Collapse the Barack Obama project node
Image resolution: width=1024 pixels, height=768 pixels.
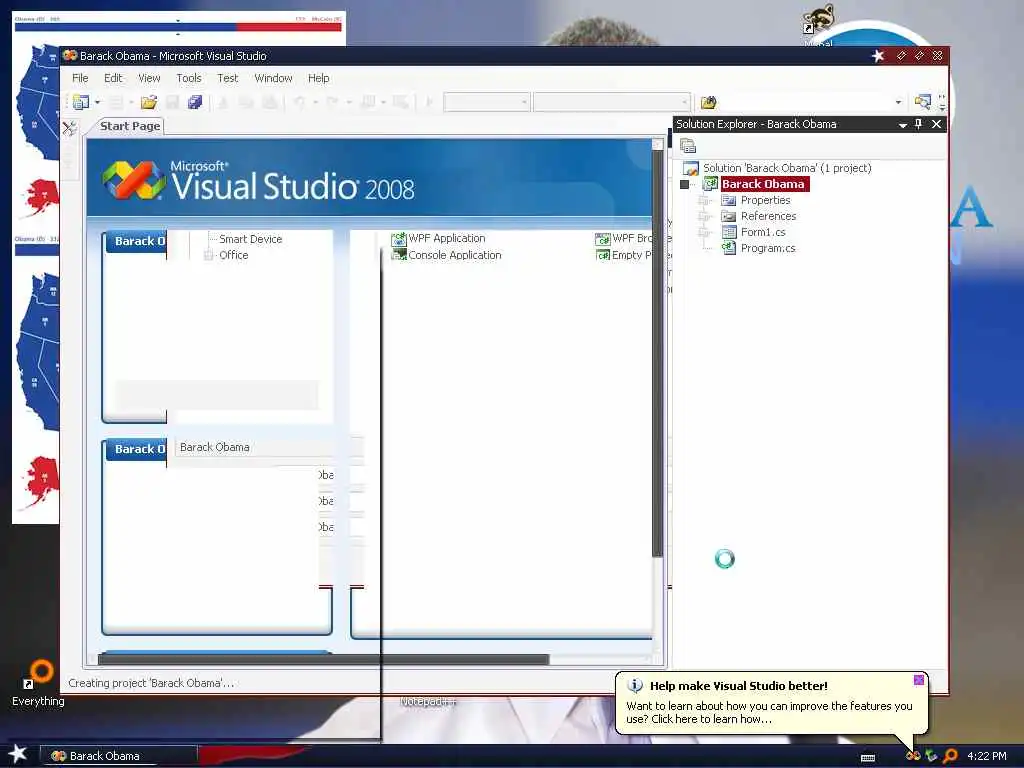coord(684,185)
